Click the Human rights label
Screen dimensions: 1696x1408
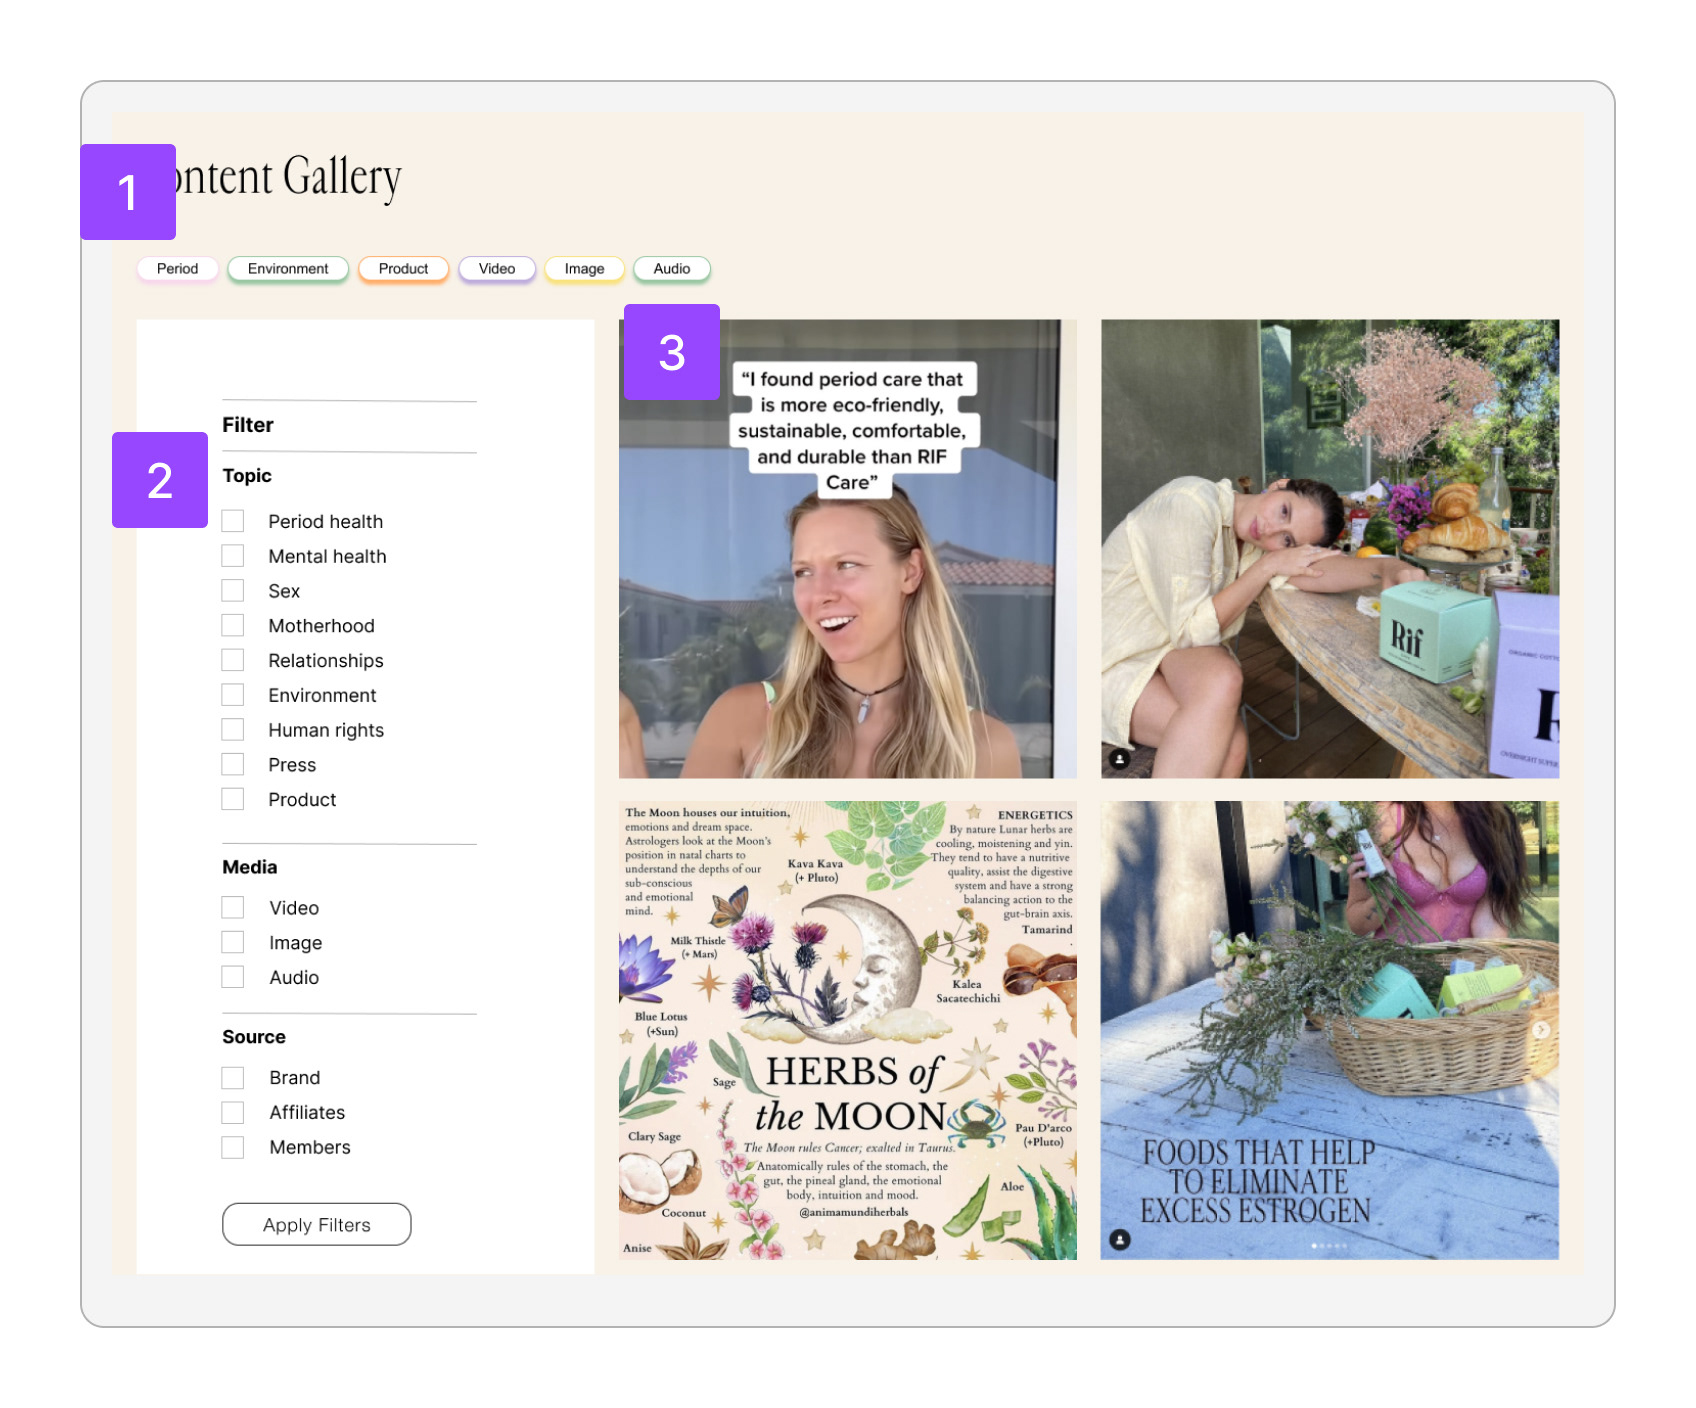tap(326, 731)
